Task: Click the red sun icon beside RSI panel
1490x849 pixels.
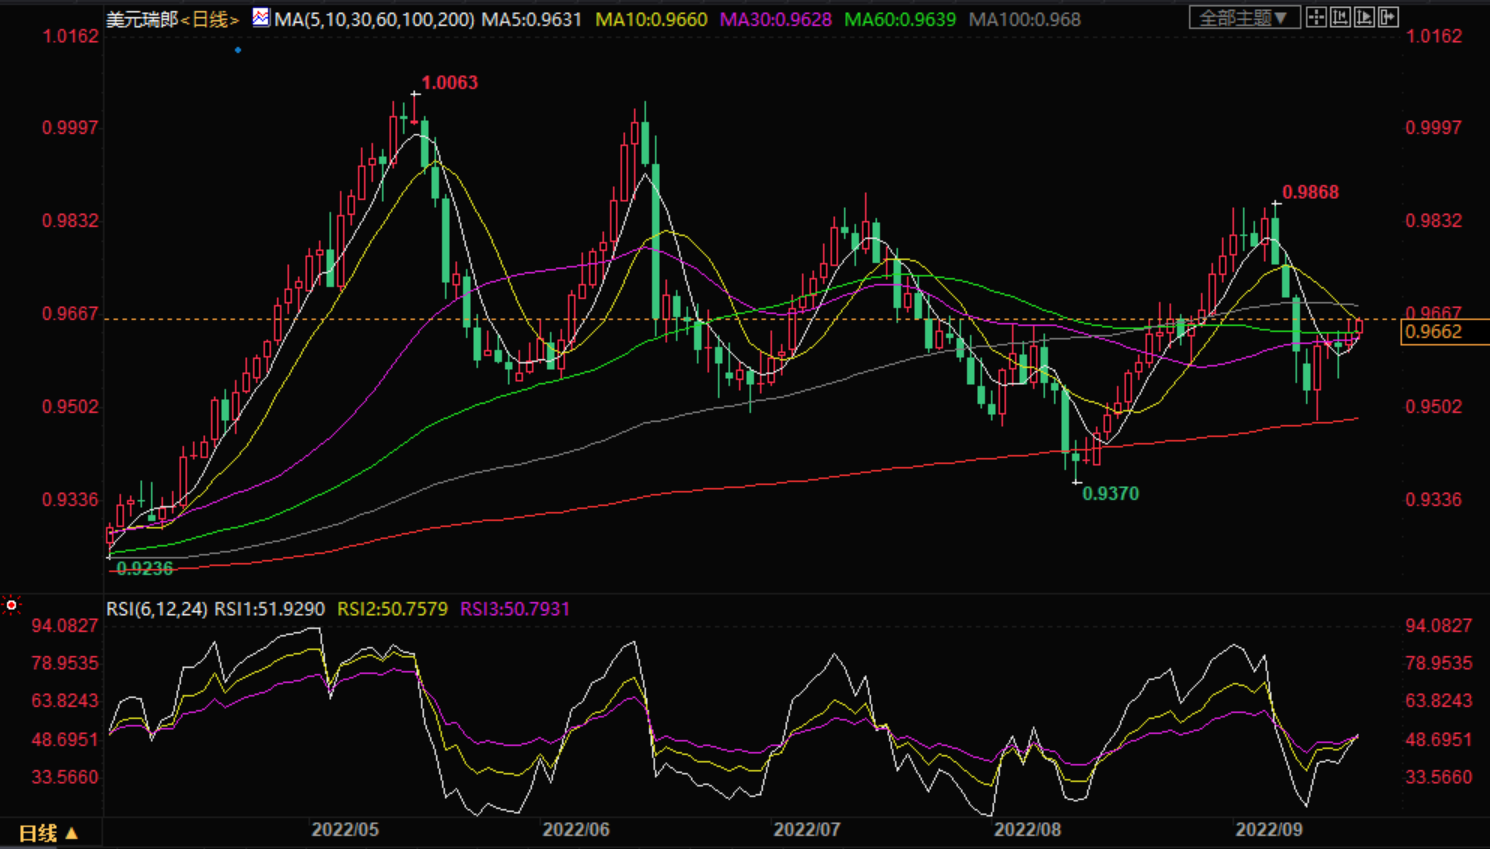Action: pyautogui.click(x=12, y=605)
